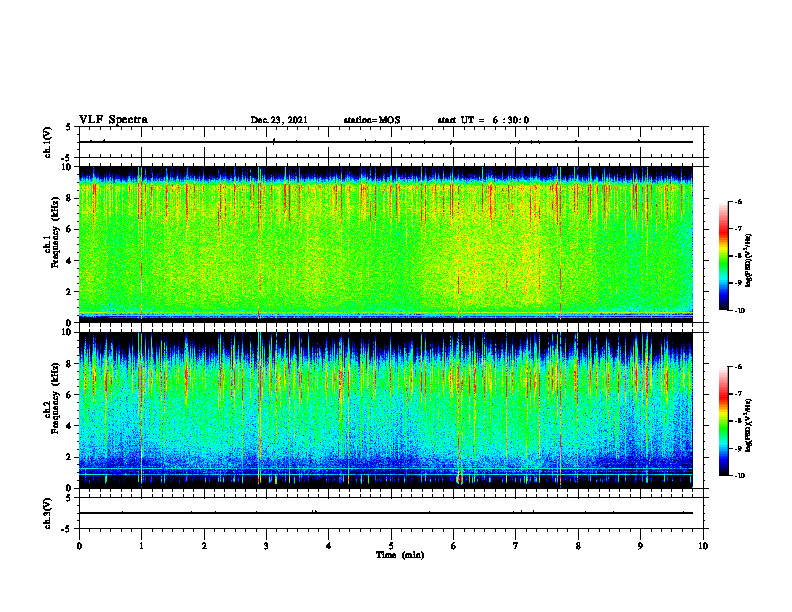Viewport: 792px width, 612px height.
Task: Click the ch.1 voltage waveform trace
Action: tap(386, 142)
